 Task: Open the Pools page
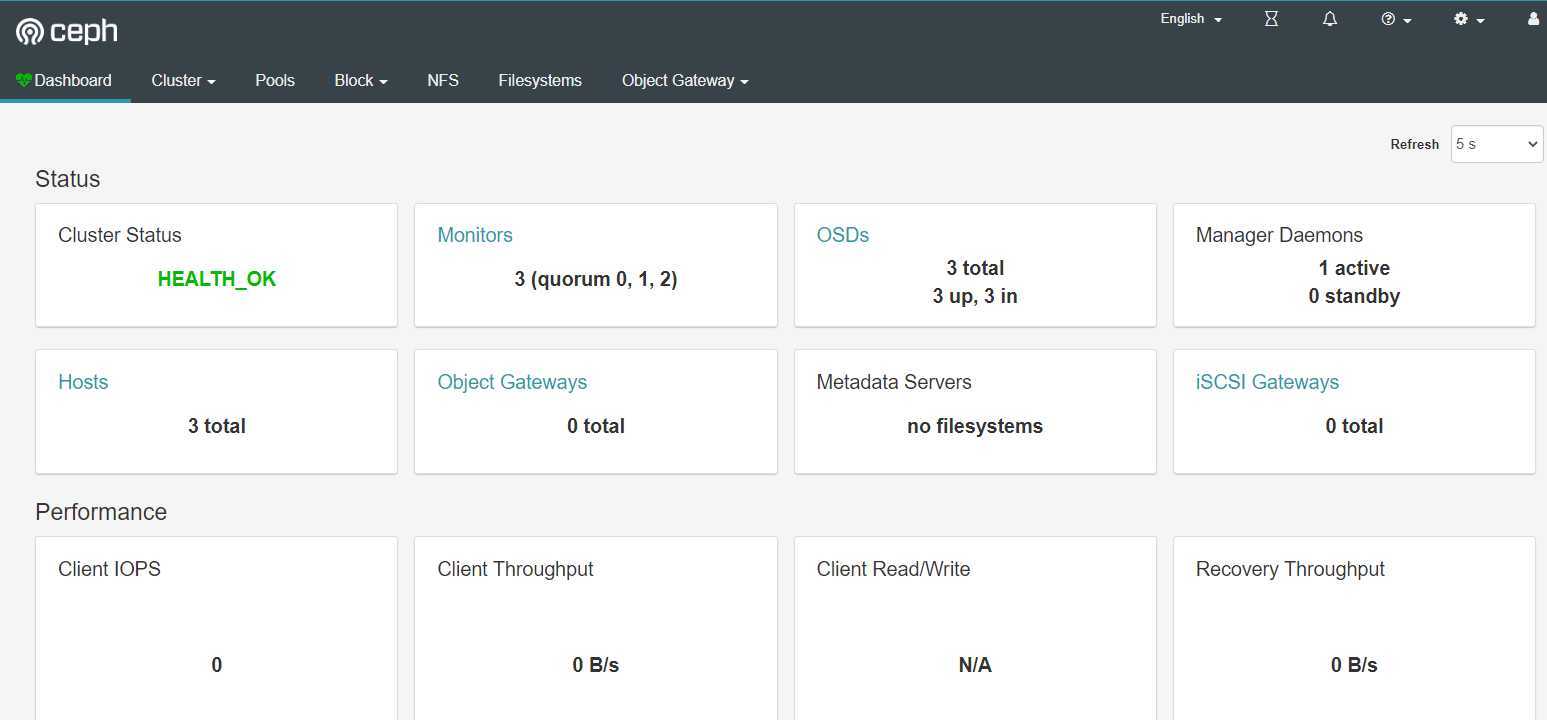pyautogui.click(x=275, y=80)
